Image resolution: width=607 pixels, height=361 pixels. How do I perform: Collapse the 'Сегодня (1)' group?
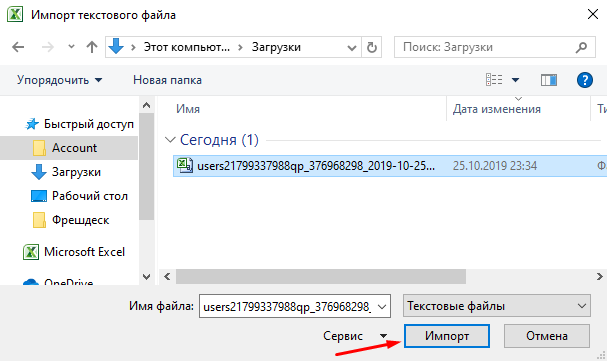click(170, 140)
